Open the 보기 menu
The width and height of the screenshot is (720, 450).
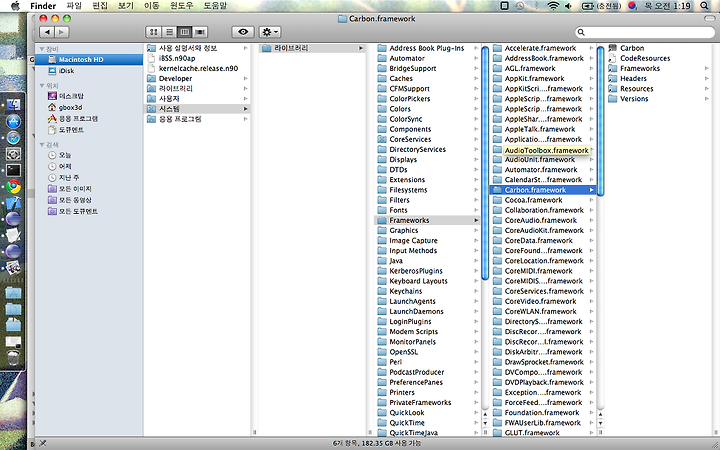126,6
